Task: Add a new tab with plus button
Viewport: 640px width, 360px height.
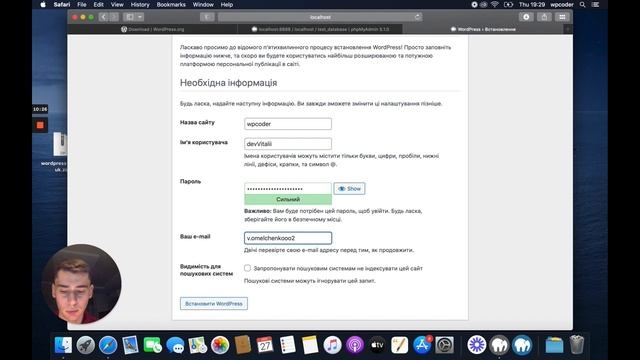Action: (x=568, y=29)
